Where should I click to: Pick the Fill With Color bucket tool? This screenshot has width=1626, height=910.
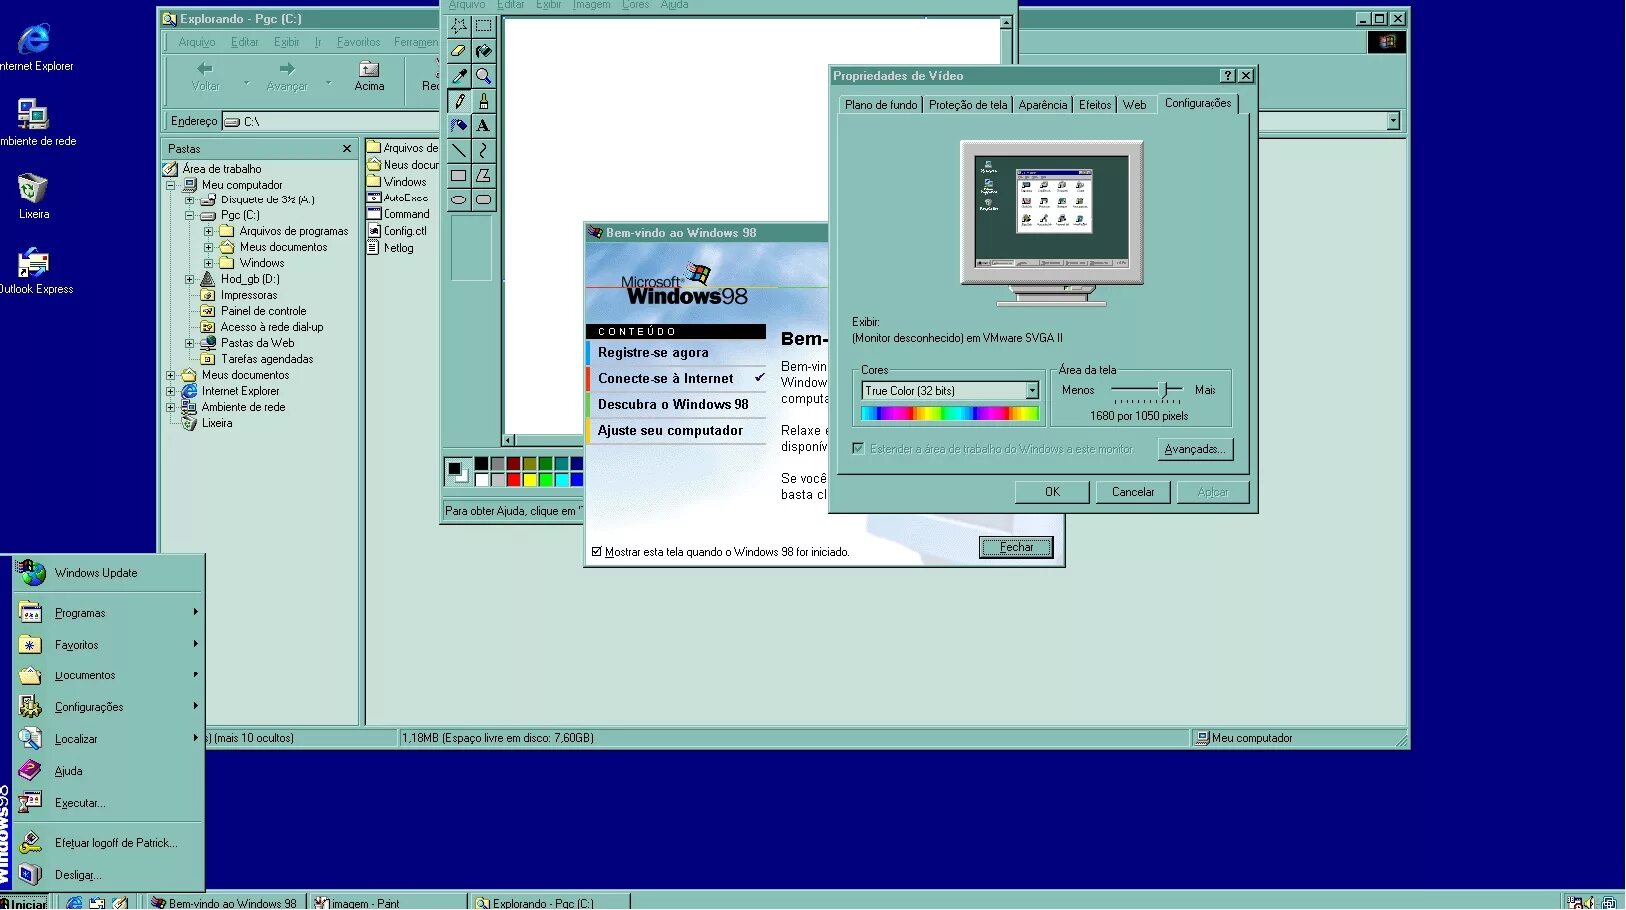point(484,51)
